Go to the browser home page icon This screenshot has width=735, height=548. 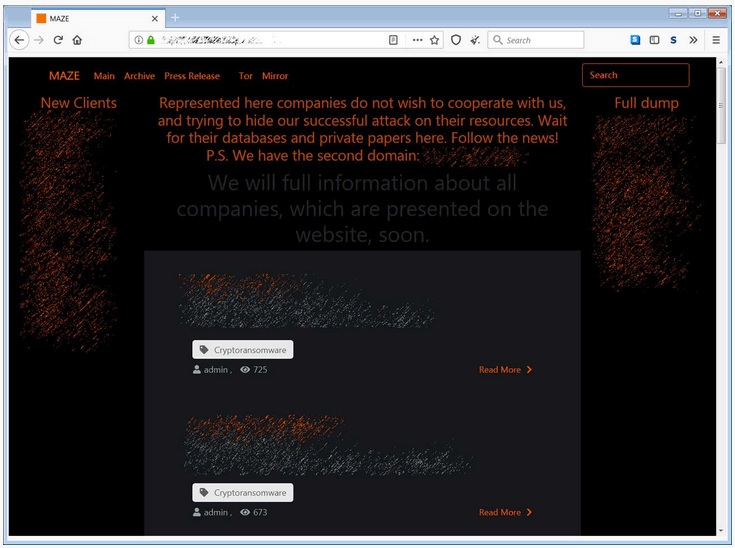pyautogui.click(x=77, y=40)
